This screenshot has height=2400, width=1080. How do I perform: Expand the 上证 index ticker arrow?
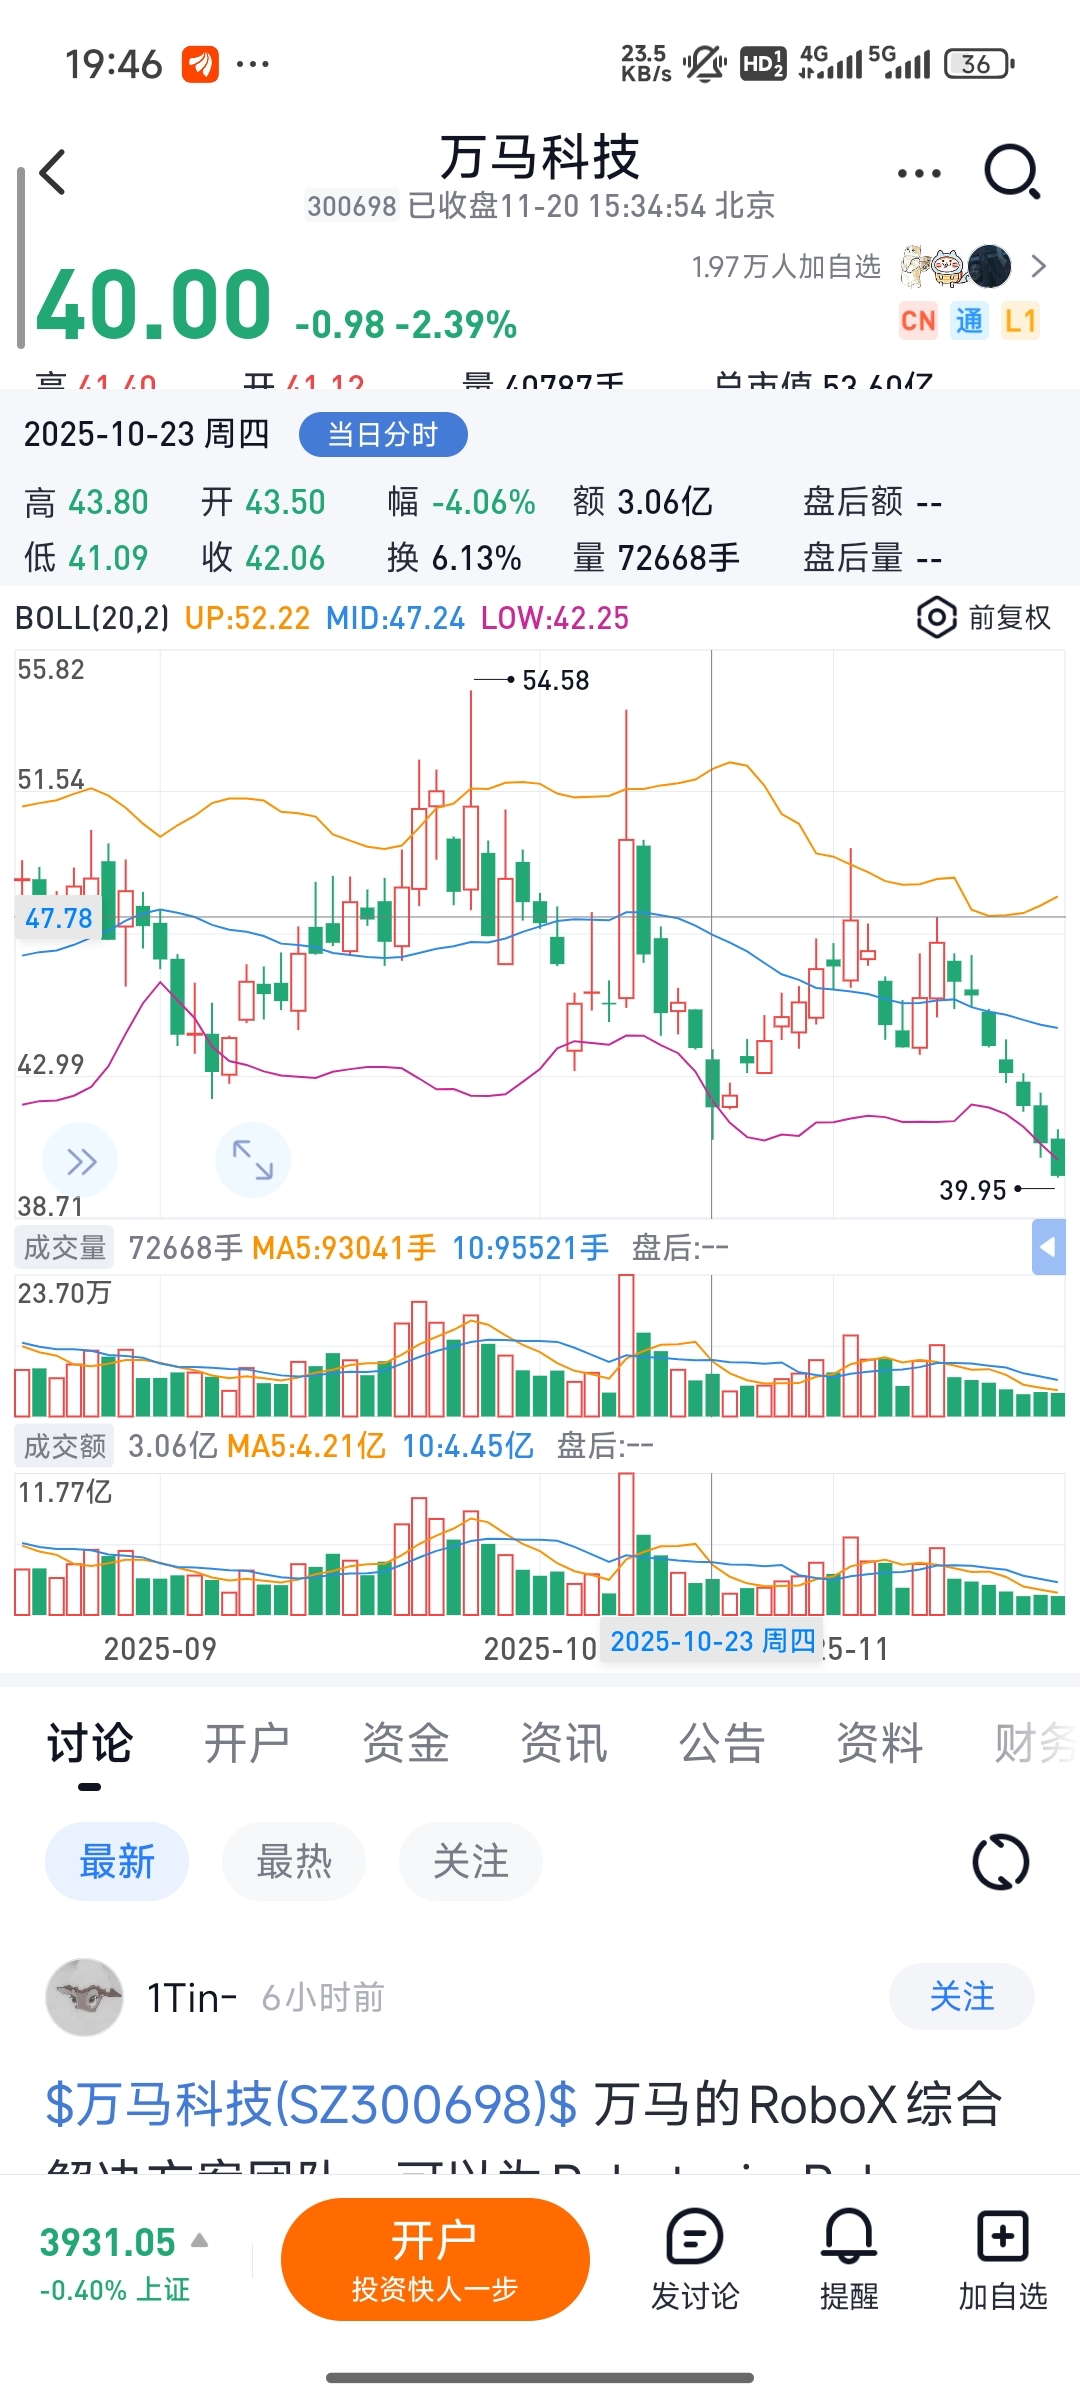coord(199,2240)
